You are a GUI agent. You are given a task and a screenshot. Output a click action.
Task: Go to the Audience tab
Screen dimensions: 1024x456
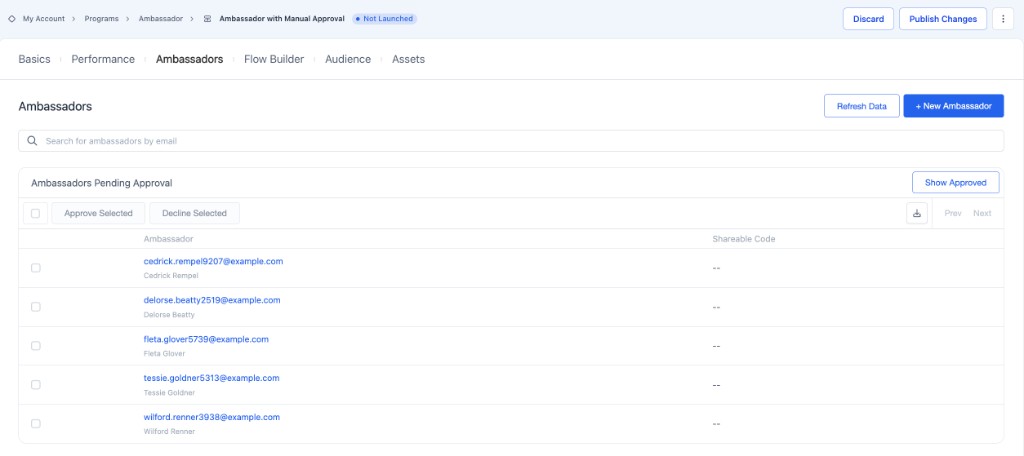pos(348,59)
